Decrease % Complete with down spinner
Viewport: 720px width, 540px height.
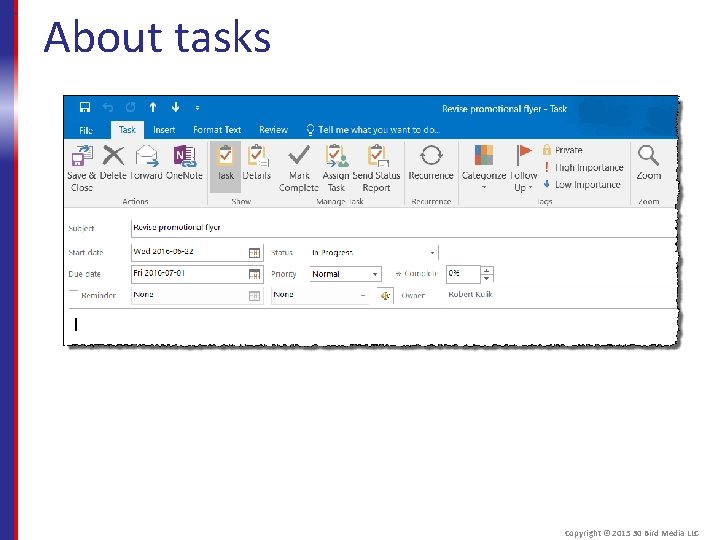click(x=487, y=278)
